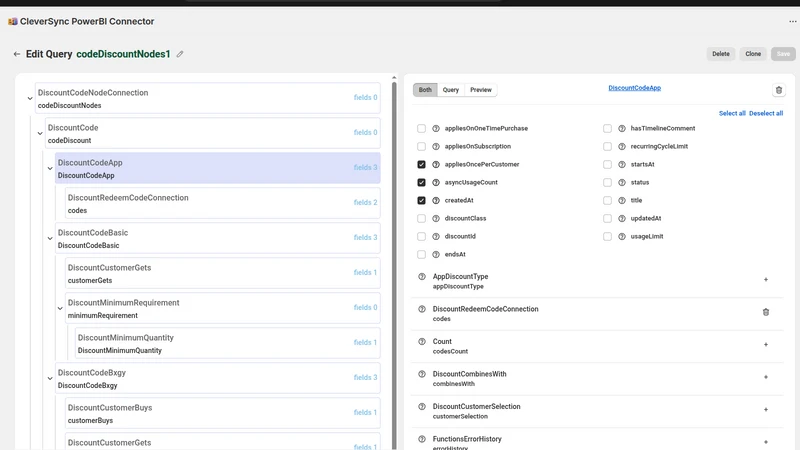Click Select all fields link
This screenshot has height=450, width=800.
pos(732,113)
